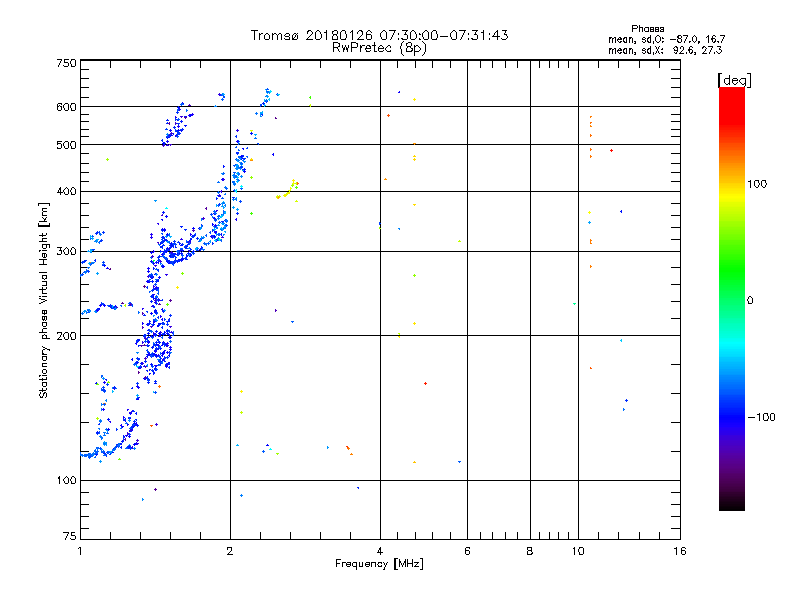Click the plot title 'Tromsø 20180126 07:30:00-07:31:43'
This screenshot has width=800, height=600.
[379, 35]
